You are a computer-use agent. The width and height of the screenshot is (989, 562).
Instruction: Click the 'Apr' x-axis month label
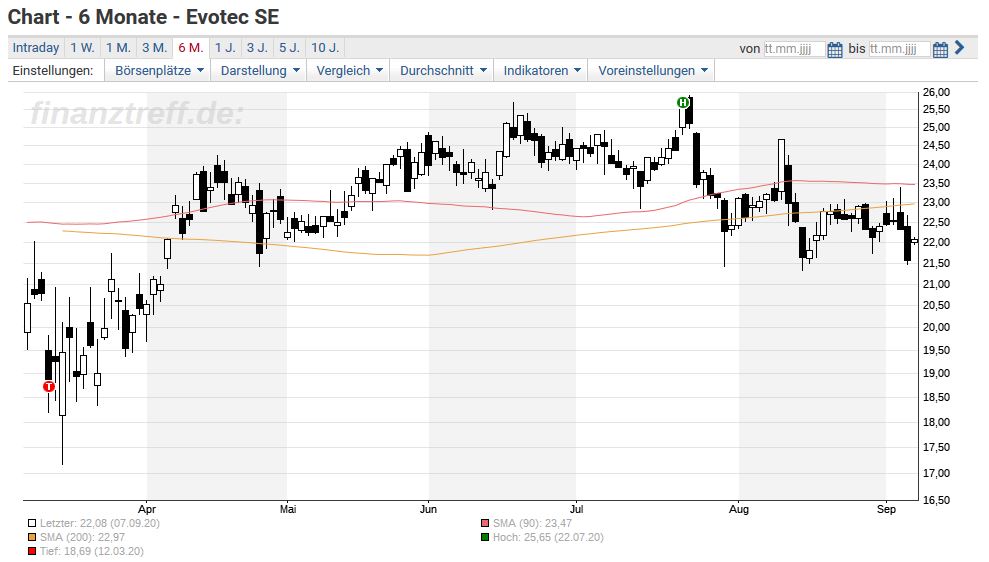(x=147, y=509)
